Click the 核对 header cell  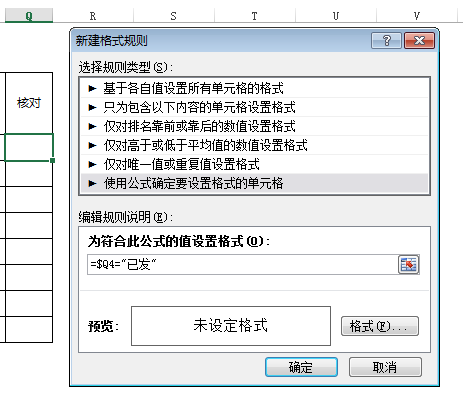tap(29, 103)
